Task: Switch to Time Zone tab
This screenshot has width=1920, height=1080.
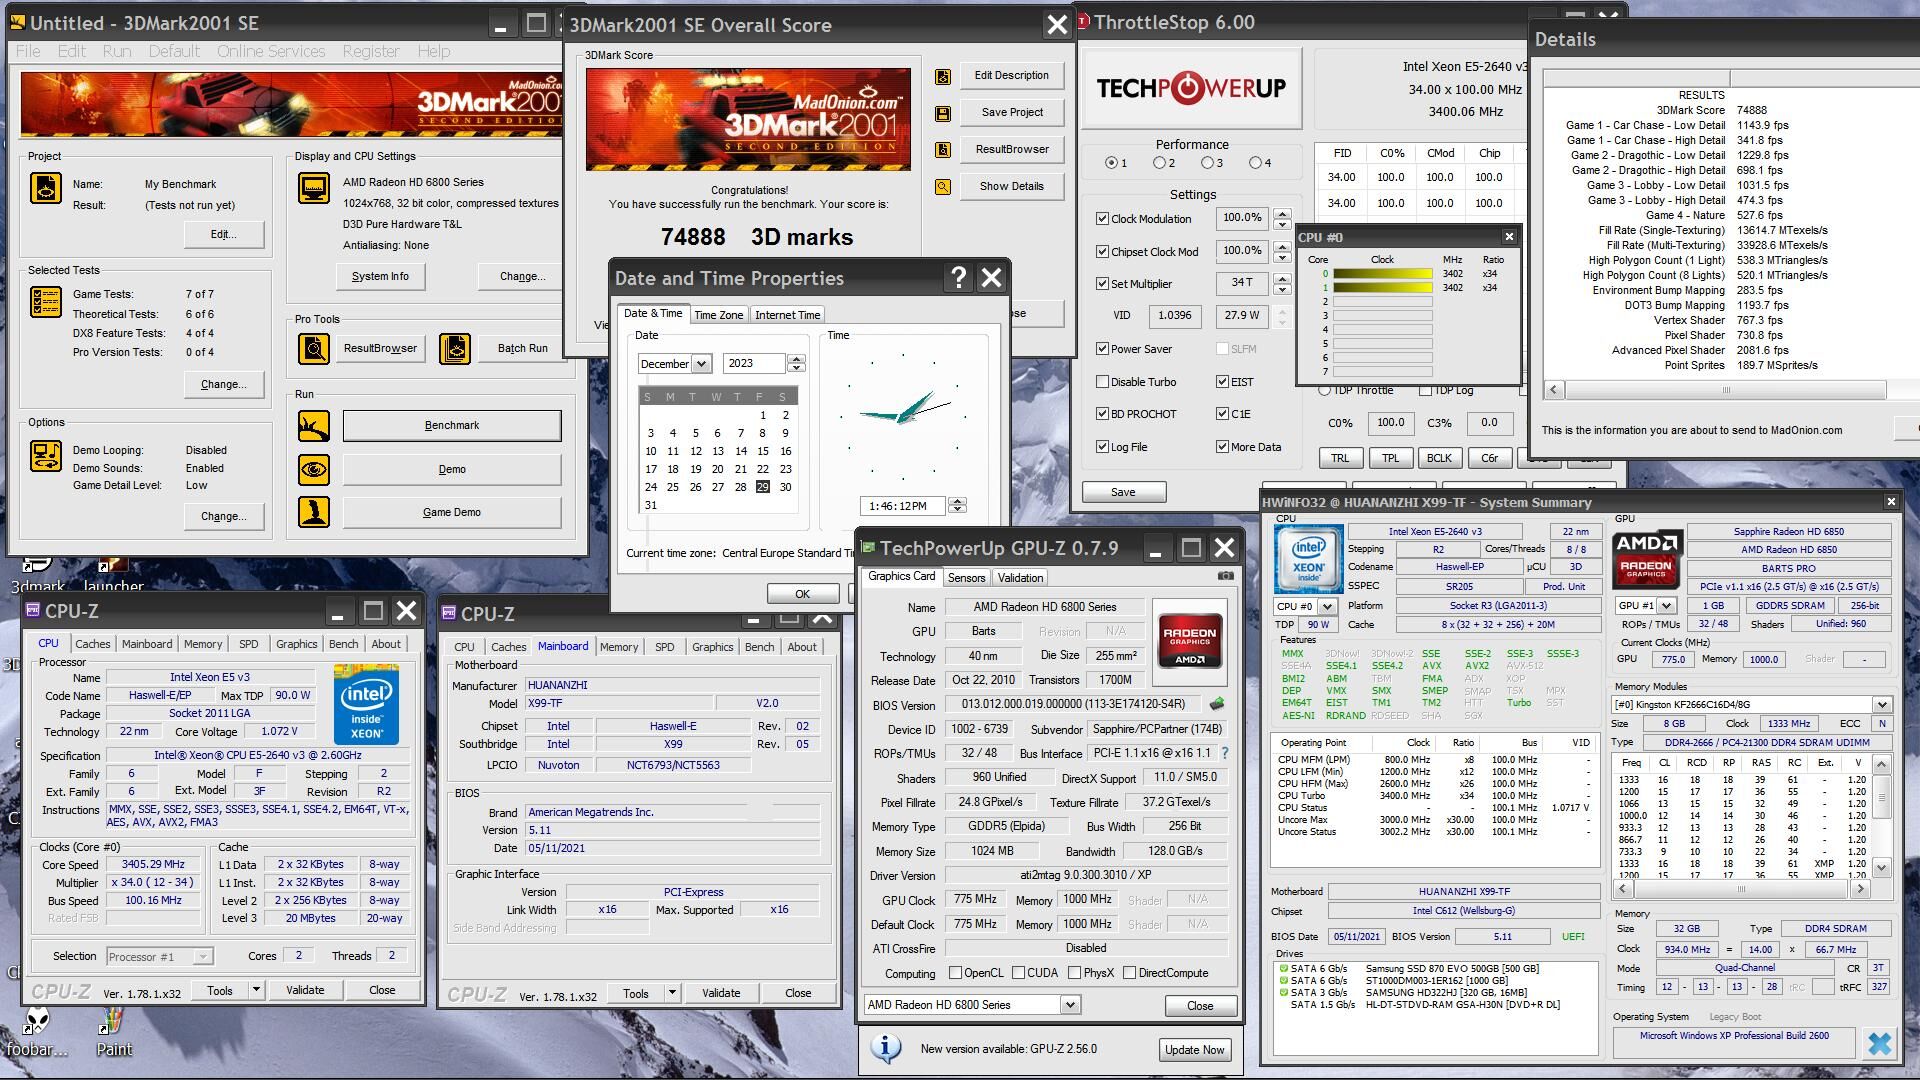Action: coord(718,315)
